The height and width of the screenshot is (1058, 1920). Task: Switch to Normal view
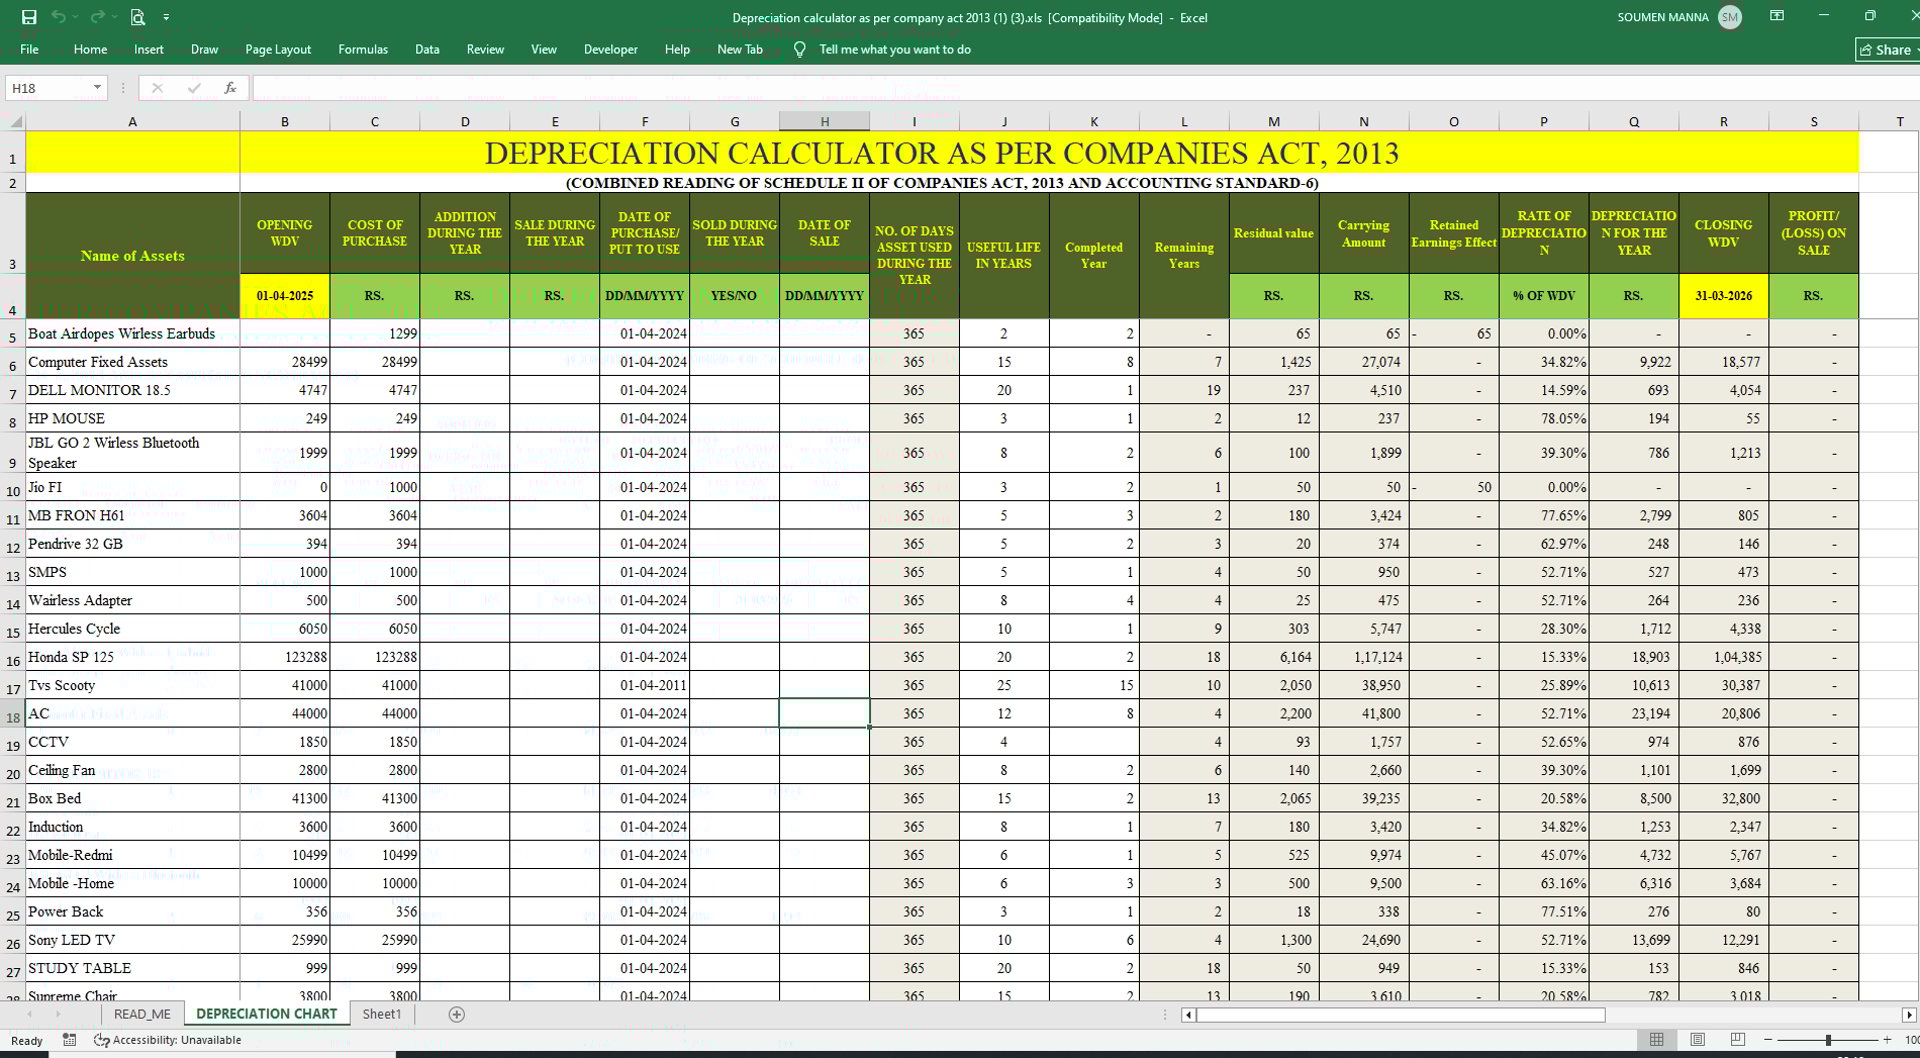[x=1656, y=1040]
